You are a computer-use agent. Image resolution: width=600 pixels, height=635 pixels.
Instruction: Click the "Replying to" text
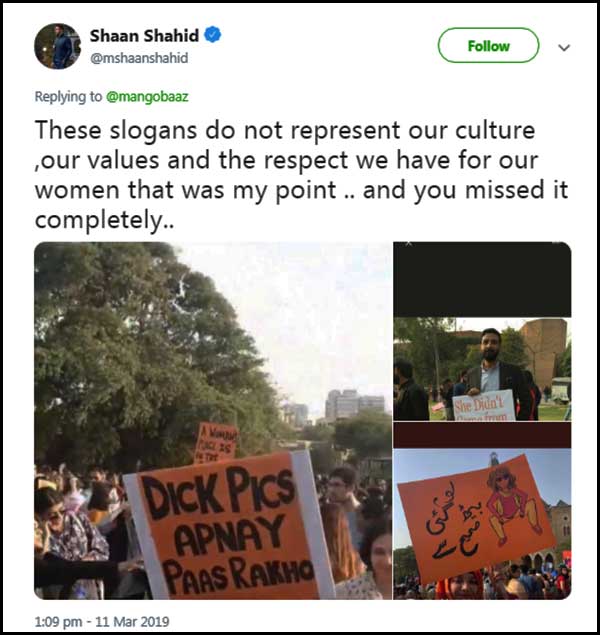[x=68, y=97]
